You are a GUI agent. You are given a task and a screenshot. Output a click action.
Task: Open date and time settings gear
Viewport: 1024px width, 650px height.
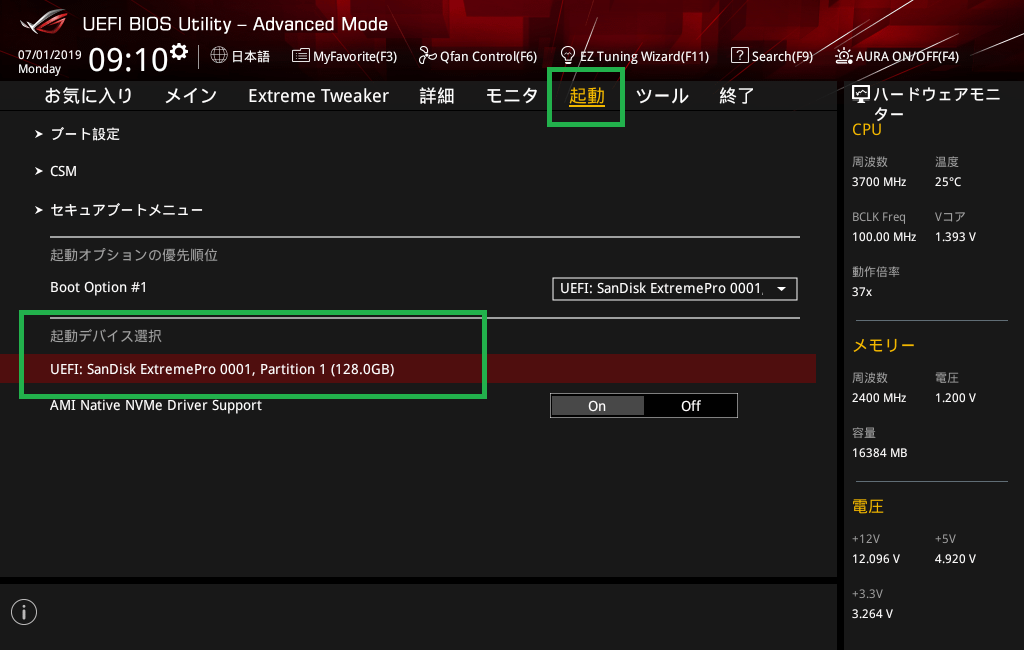(x=178, y=51)
